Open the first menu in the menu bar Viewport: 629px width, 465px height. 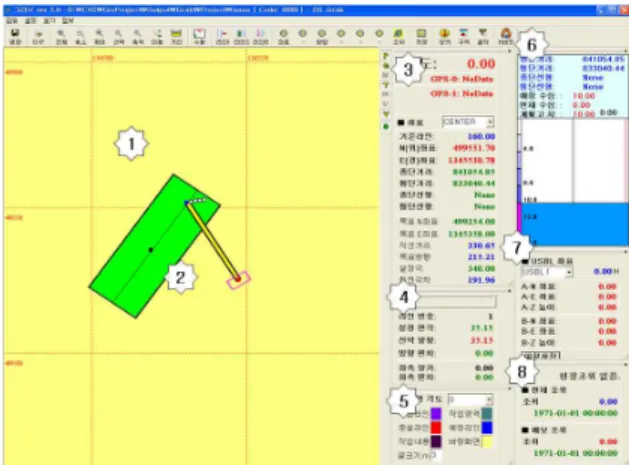12,21
